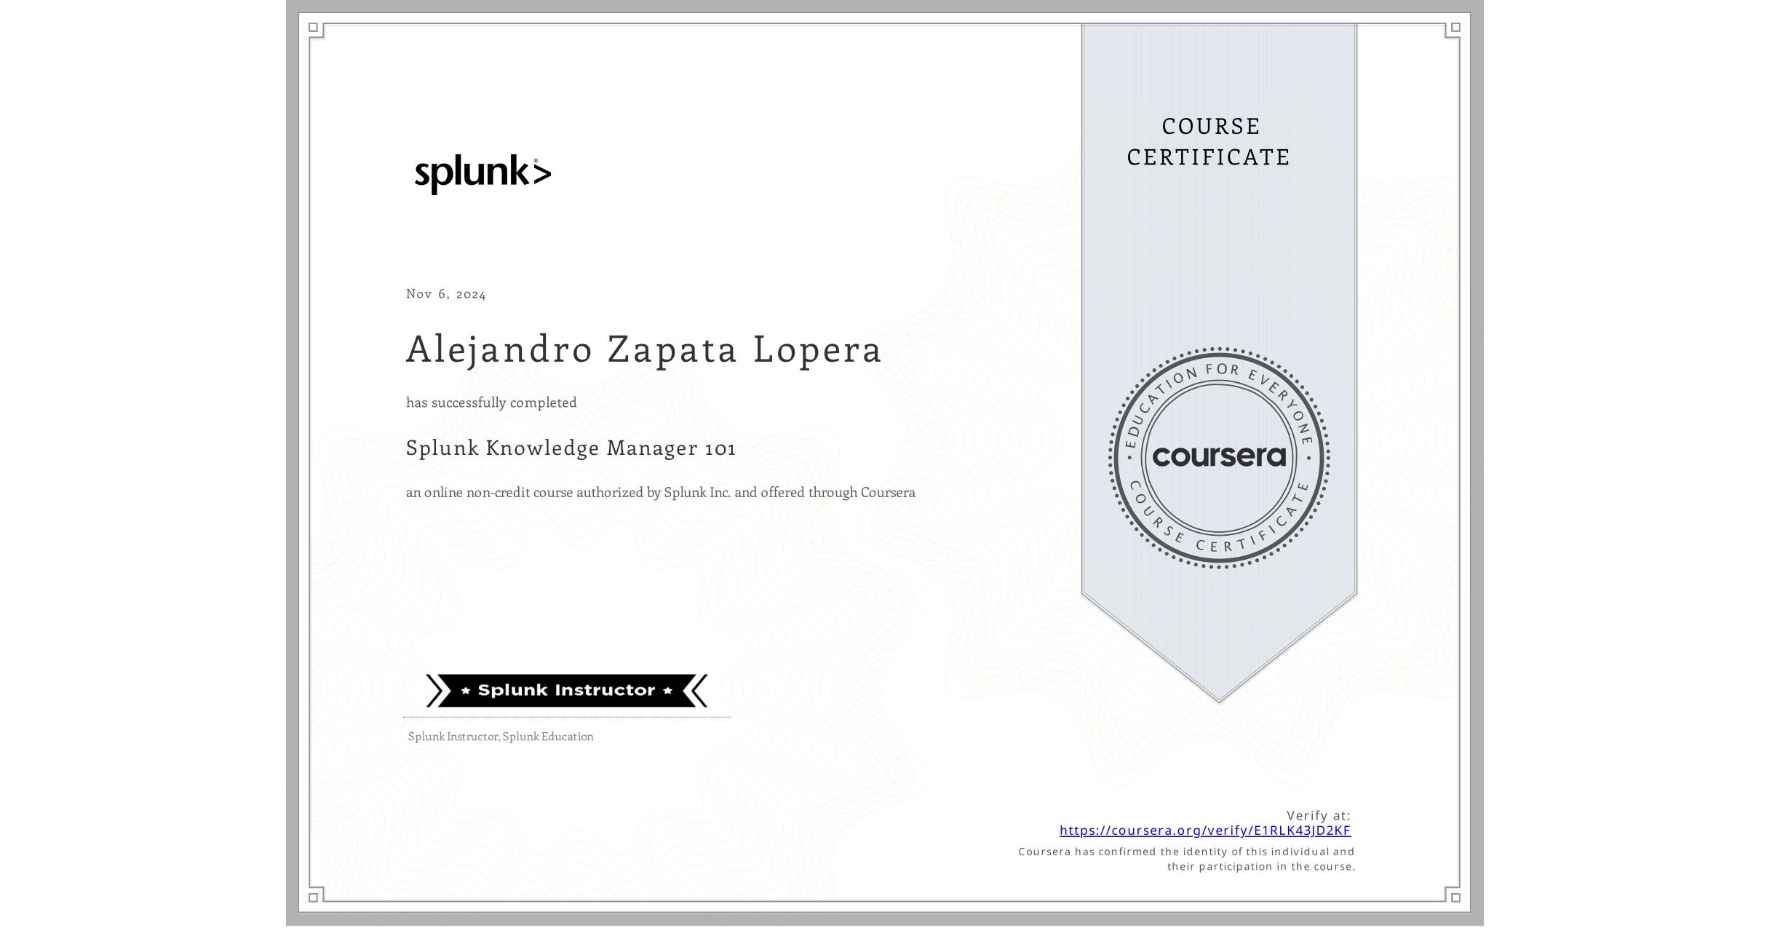Open the verification link for E1RLK43JD2KF
The width and height of the screenshot is (1772, 928).
1205,831
